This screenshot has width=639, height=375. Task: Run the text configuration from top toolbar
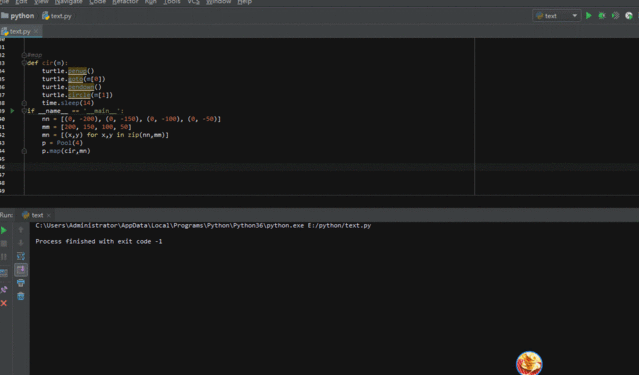(588, 15)
